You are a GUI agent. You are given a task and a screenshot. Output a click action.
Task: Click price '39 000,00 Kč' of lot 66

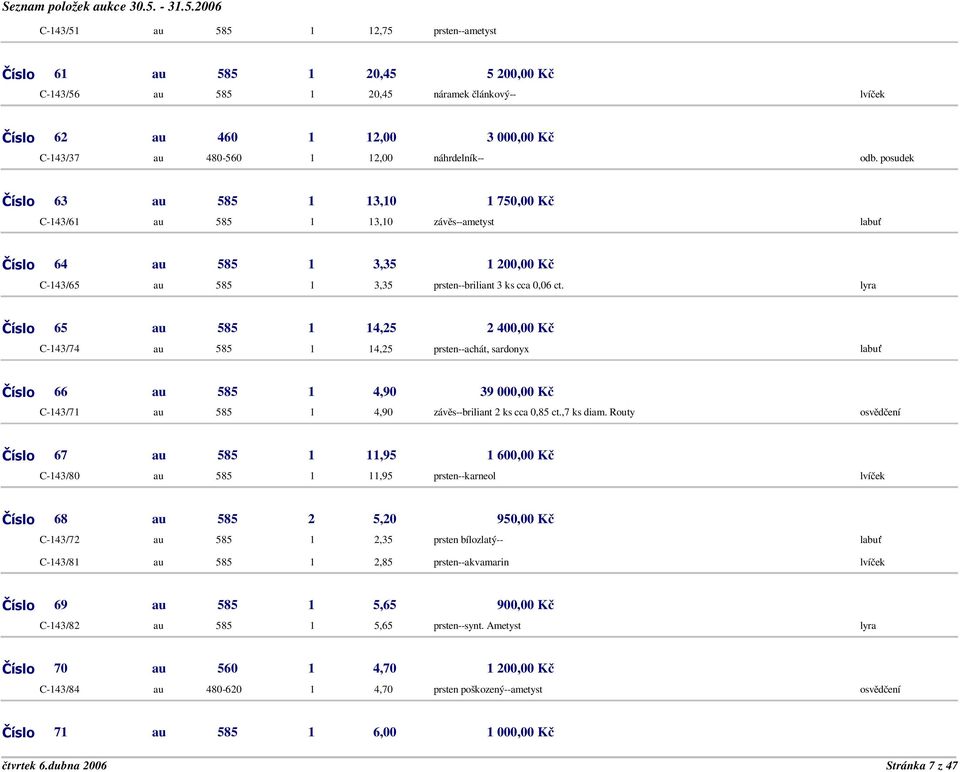[517, 391]
